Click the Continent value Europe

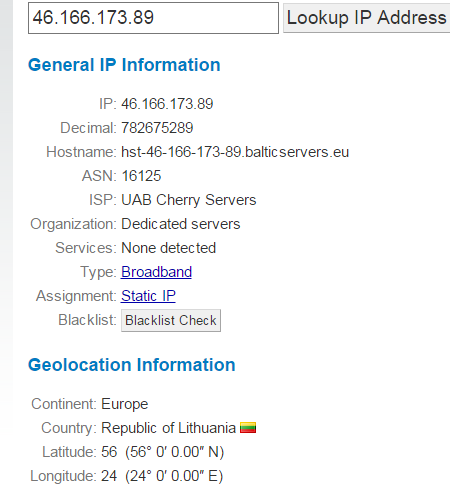click(x=125, y=404)
